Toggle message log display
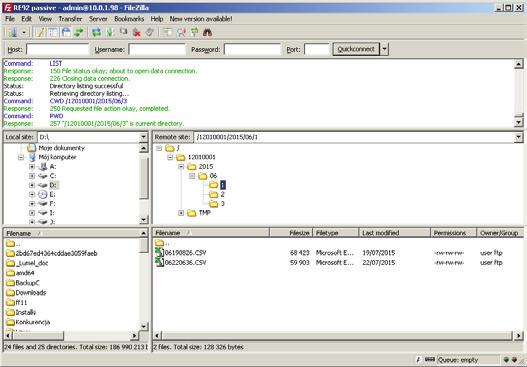 pos(40,32)
